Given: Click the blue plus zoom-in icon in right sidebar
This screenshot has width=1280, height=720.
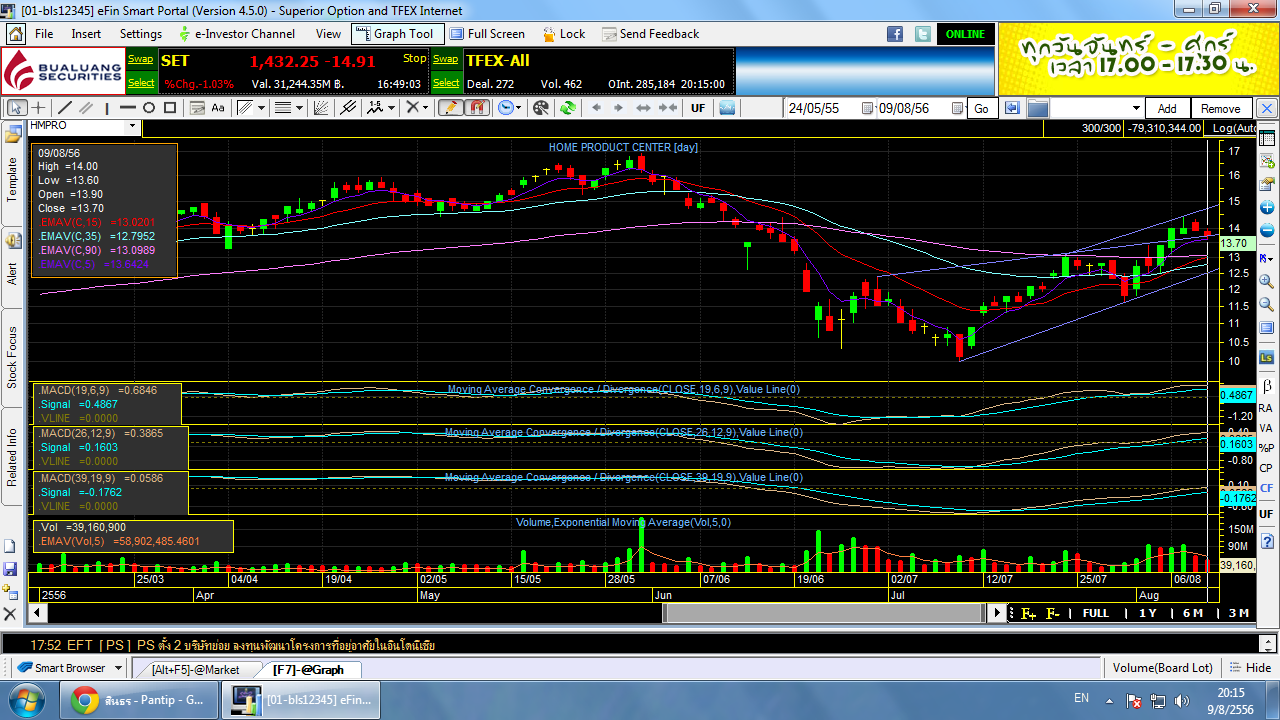Looking at the screenshot, I should (x=1267, y=208).
